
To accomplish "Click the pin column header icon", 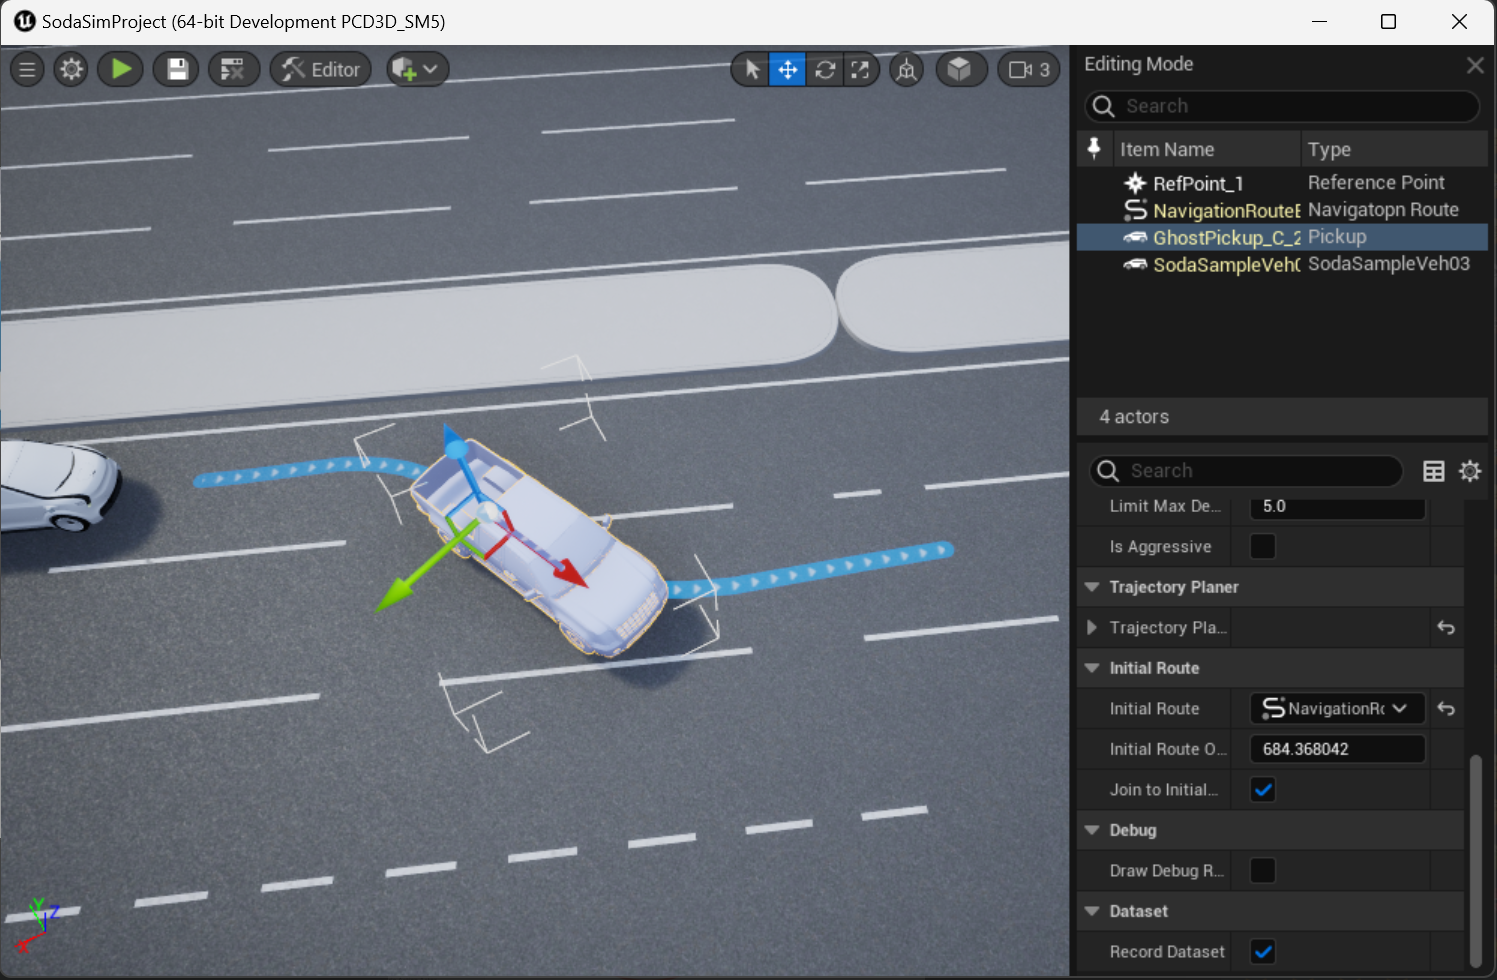I will pos(1094,148).
